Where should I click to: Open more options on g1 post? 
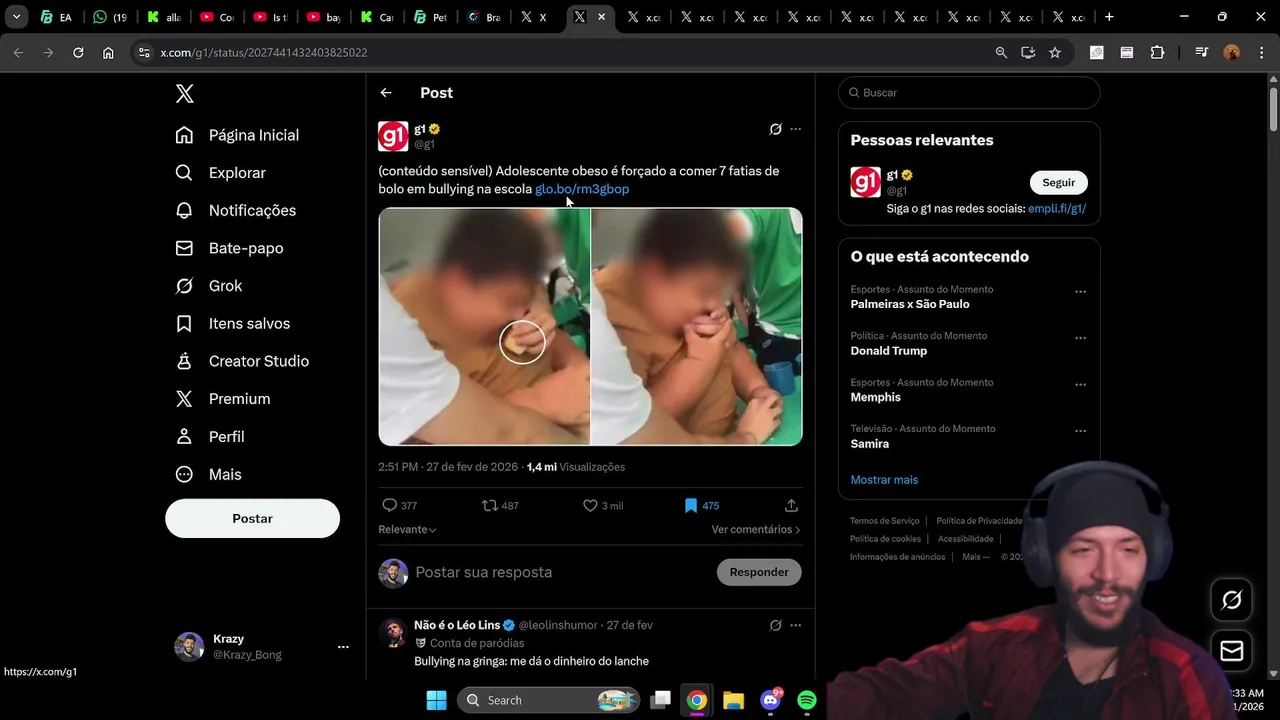tap(796, 129)
